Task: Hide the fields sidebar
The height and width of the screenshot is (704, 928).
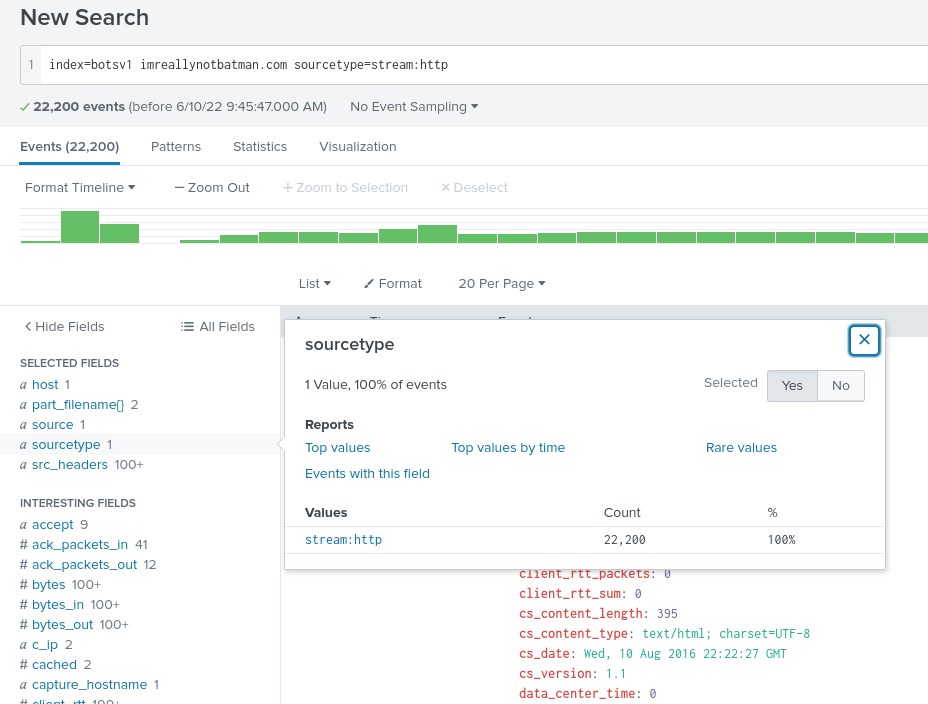Action: pos(64,327)
